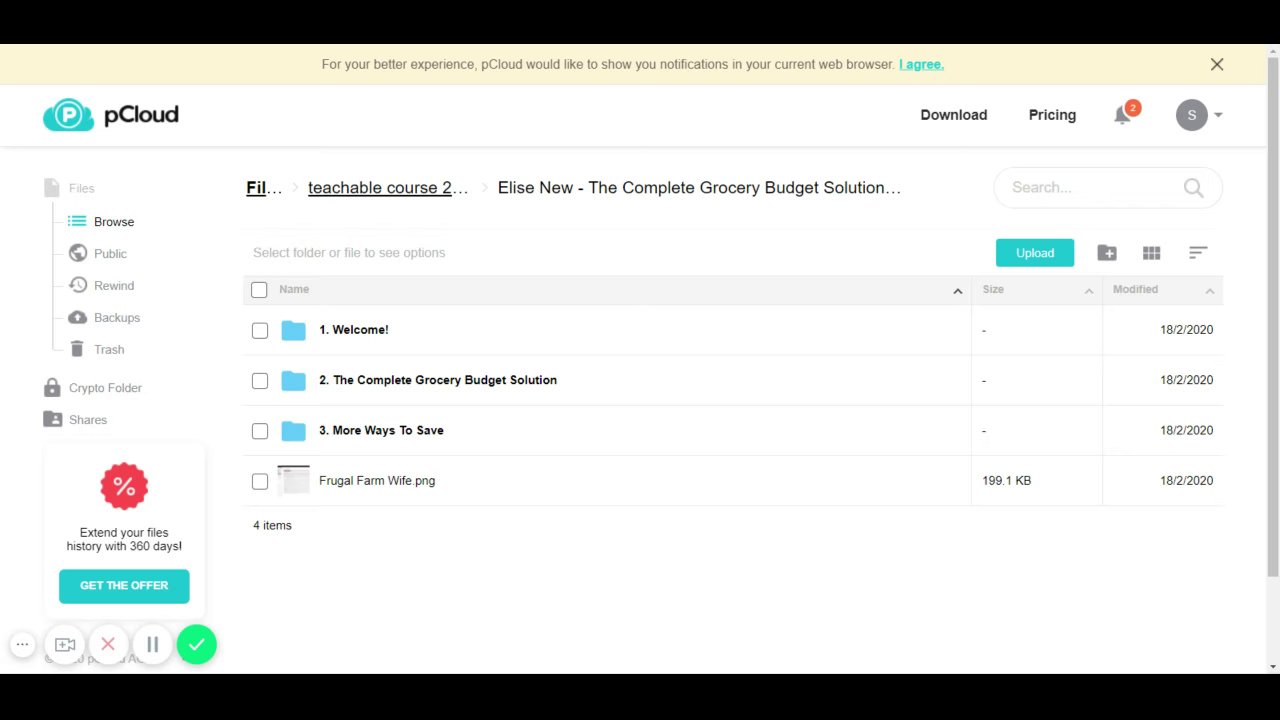
Task: Click the Browse list icon
Action: (x=77, y=221)
